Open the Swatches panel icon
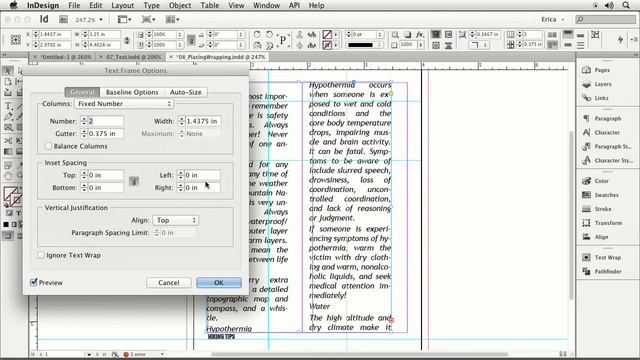Viewport: 640px width, 360px height. (587, 195)
